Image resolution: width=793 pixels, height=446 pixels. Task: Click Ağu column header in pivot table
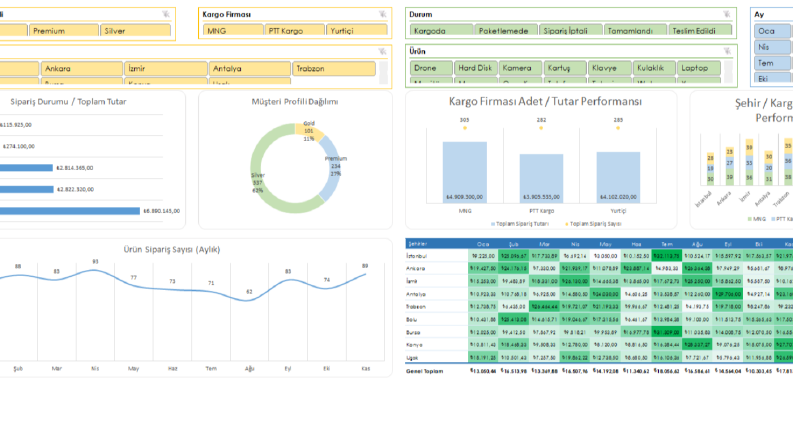pos(697,244)
